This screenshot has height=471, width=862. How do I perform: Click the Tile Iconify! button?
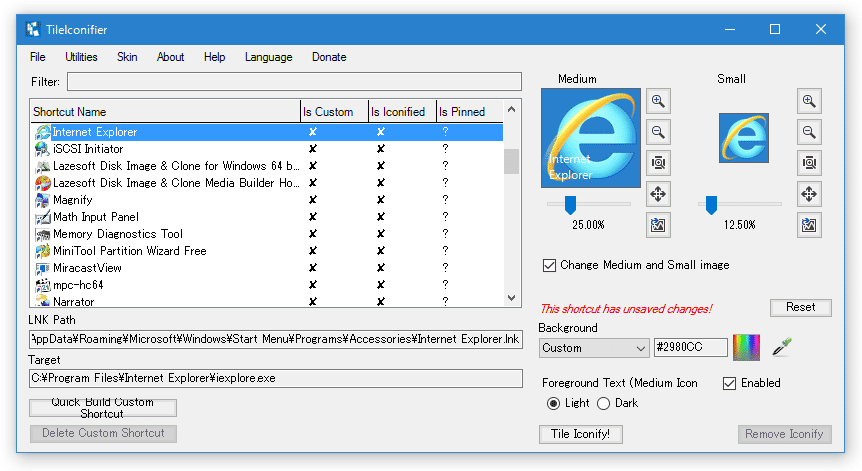tap(581, 434)
